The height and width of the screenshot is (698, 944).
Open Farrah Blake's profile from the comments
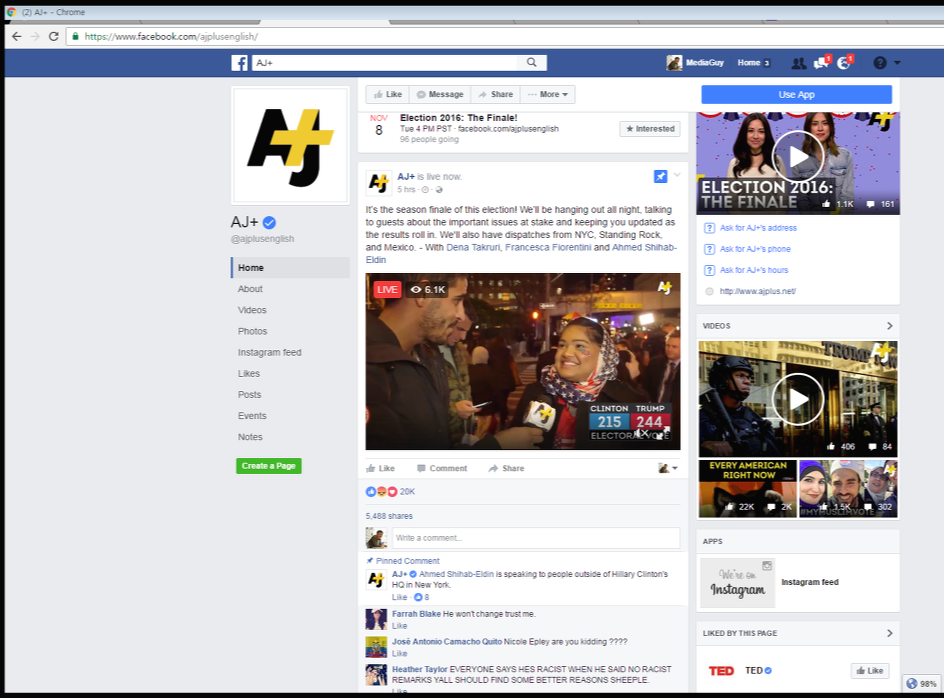coord(416,614)
